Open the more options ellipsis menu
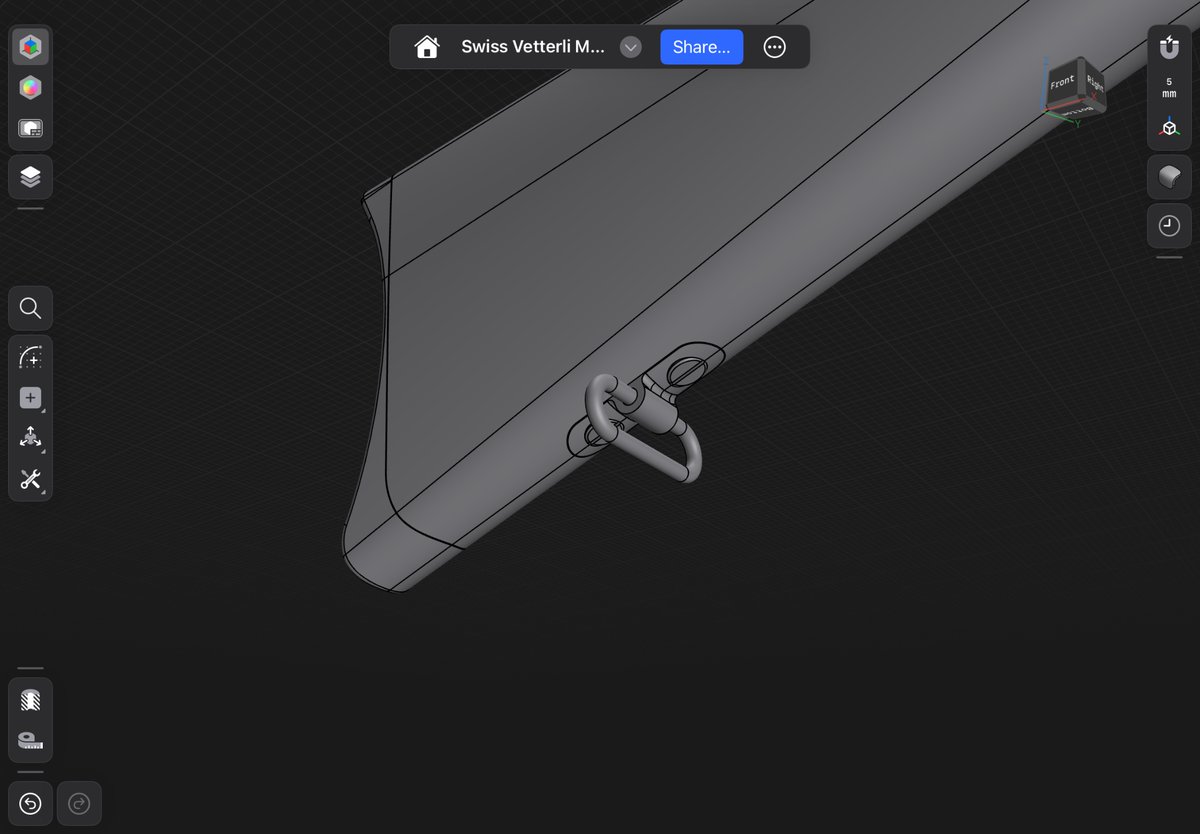The image size is (1200, 834). click(x=775, y=47)
